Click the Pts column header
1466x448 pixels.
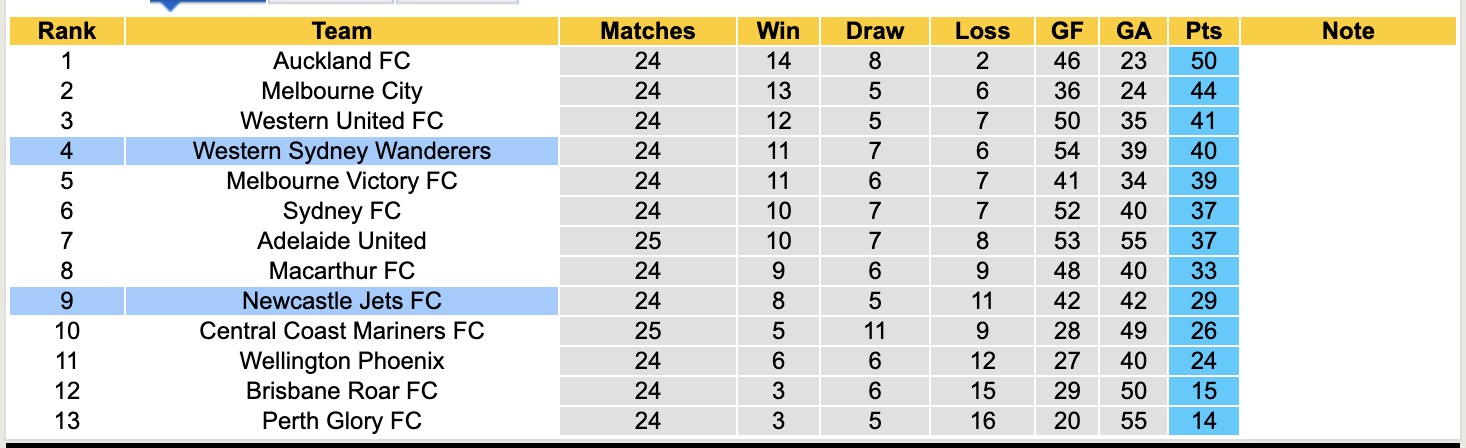pos(1203,31)
